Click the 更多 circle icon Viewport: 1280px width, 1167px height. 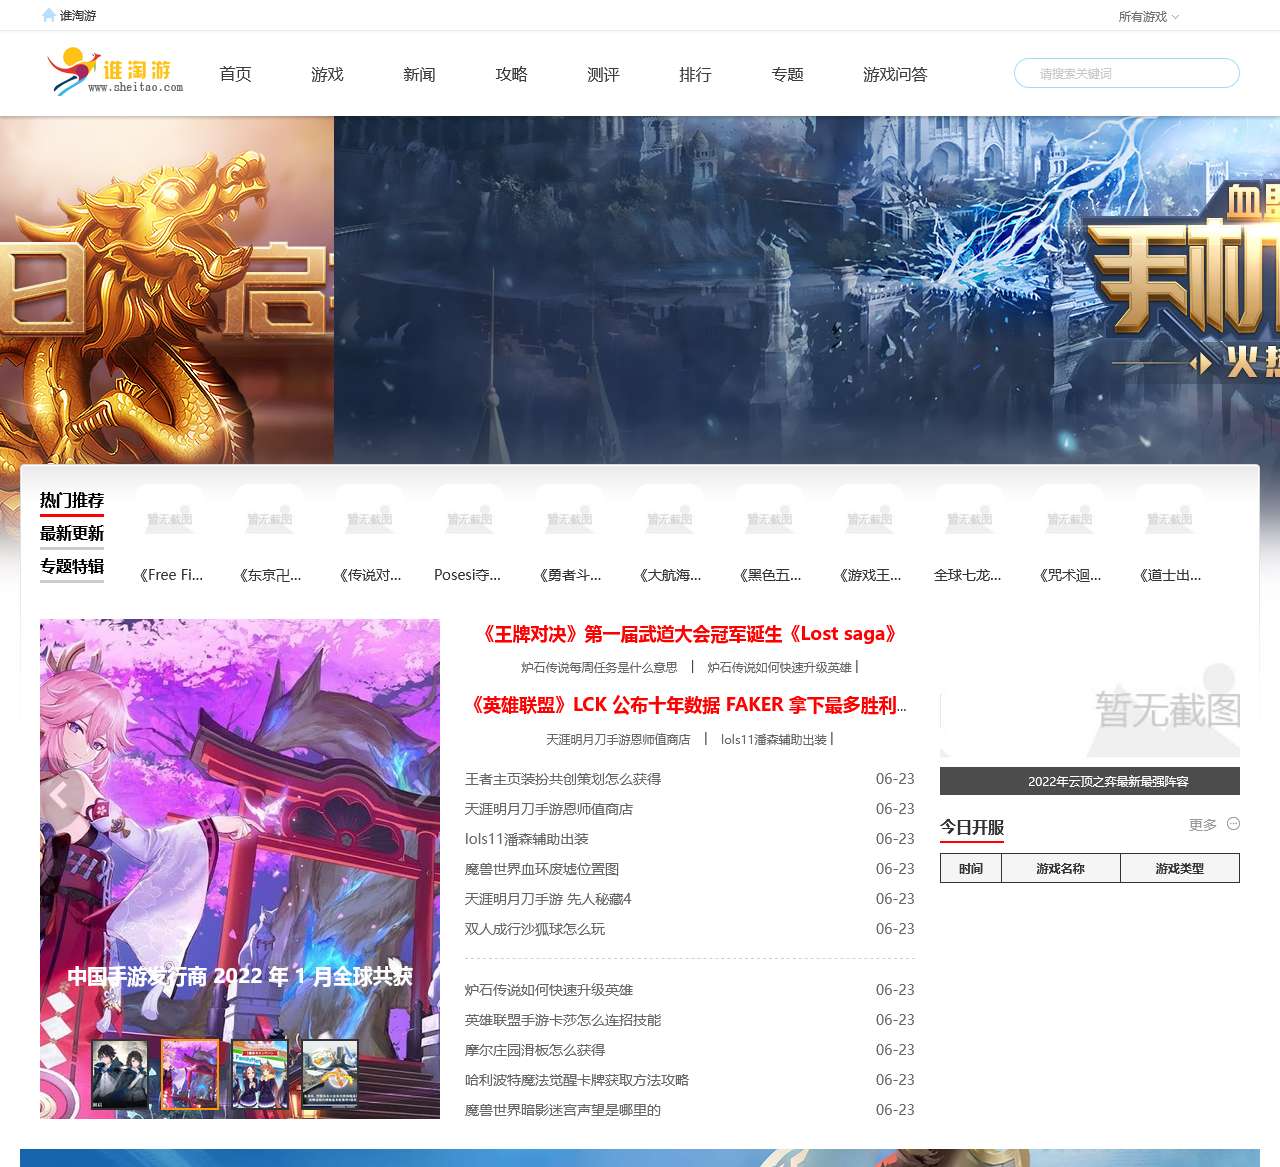tap(1233, 824)
